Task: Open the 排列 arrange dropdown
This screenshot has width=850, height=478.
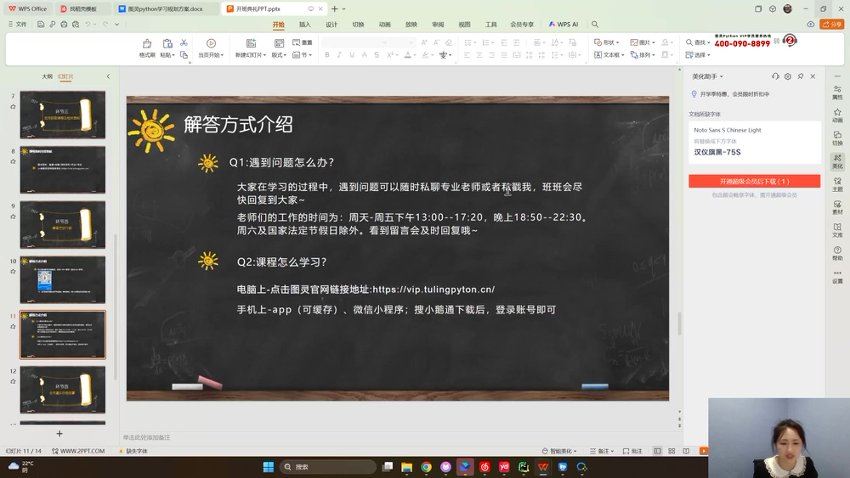Action: point(643,55)
